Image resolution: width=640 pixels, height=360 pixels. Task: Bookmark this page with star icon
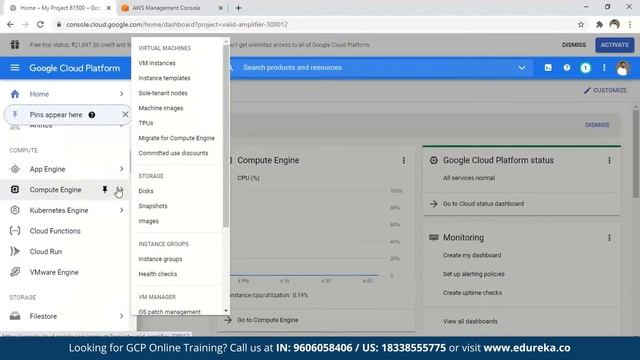581,24
